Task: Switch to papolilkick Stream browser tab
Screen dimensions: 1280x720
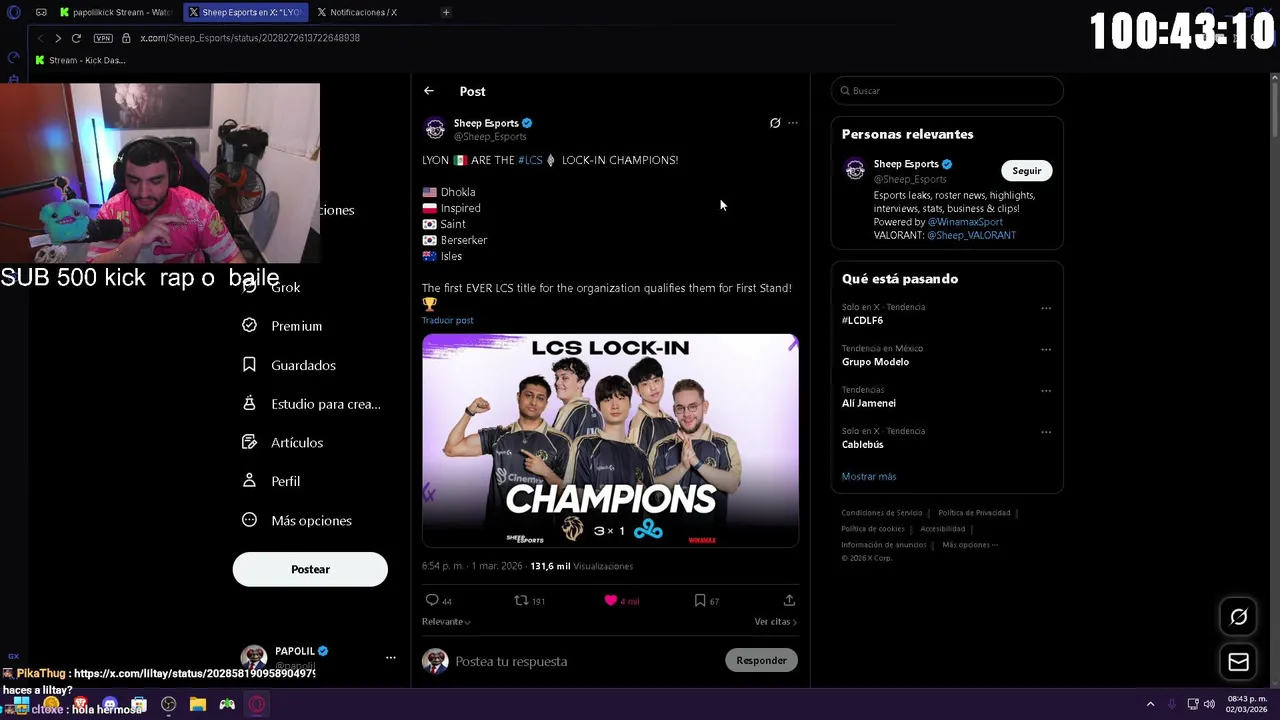Action: (115, 12)
